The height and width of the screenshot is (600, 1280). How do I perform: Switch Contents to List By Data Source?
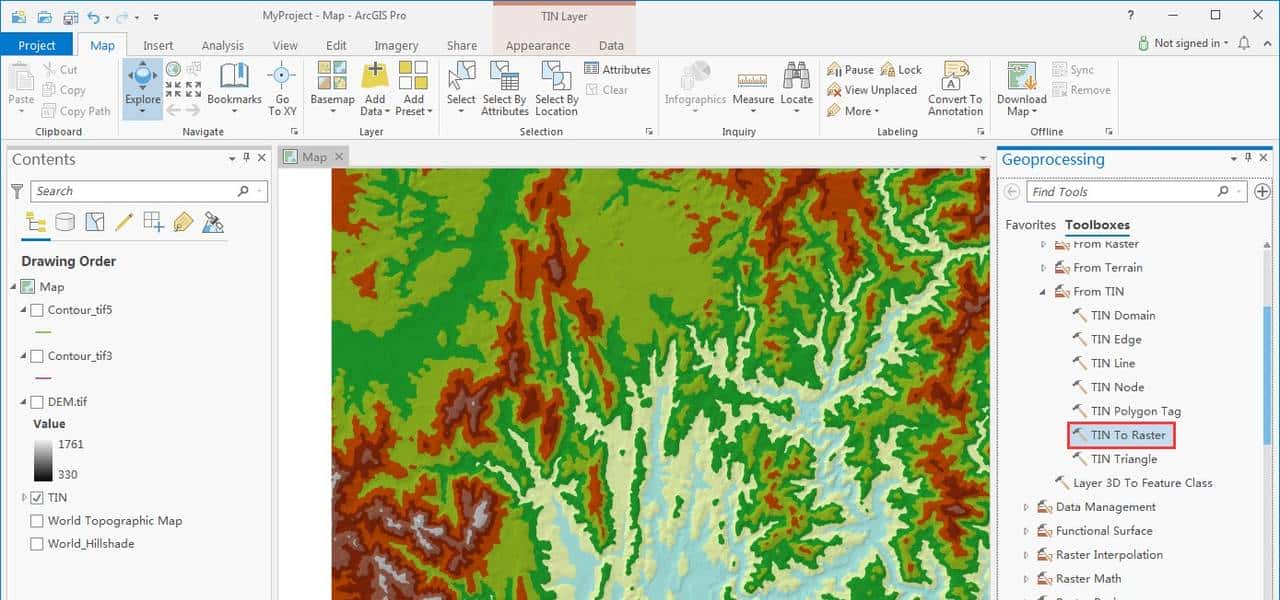tap(64, 222)
